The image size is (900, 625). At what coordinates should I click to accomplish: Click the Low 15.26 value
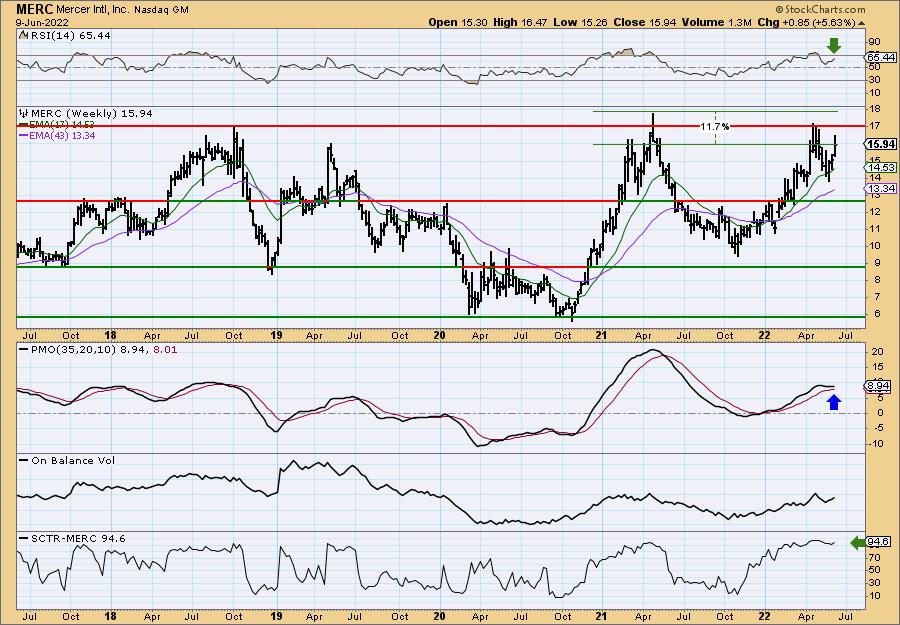[x=581, y=22]
